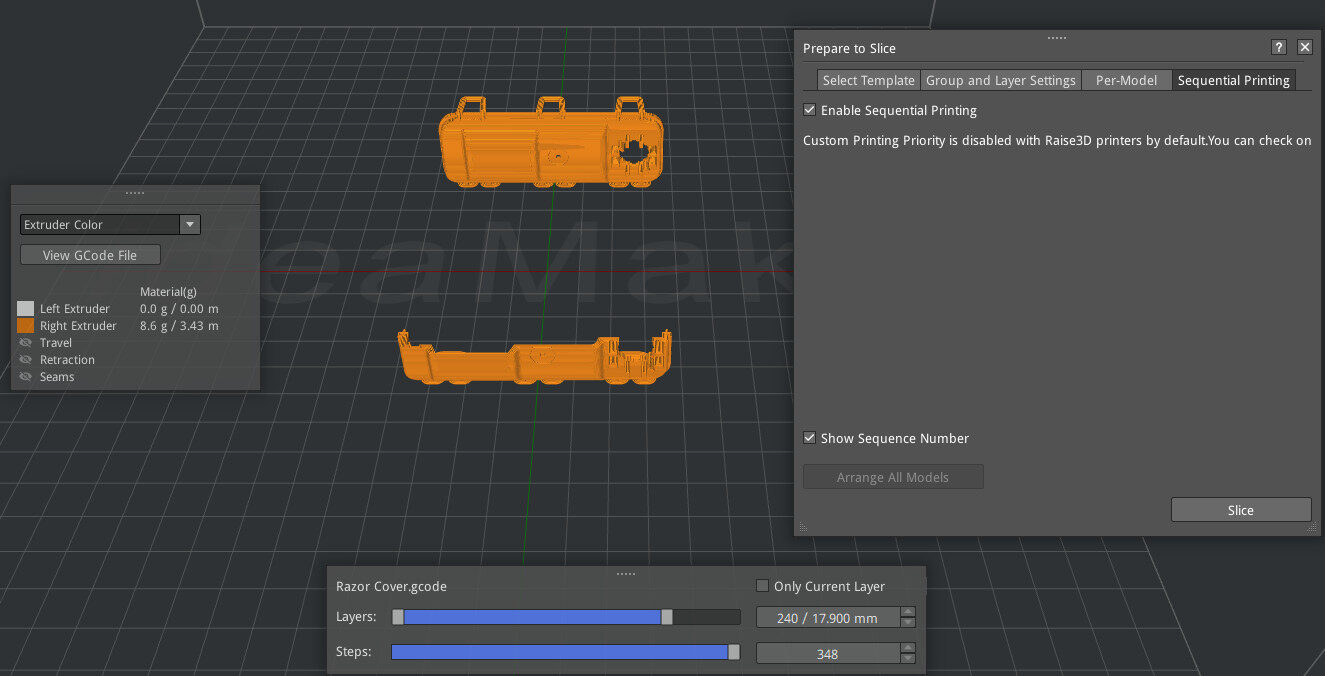Uncheck Show Sequence Number
The width and height of the screenshot is (1325, 676).
[810, 438]
